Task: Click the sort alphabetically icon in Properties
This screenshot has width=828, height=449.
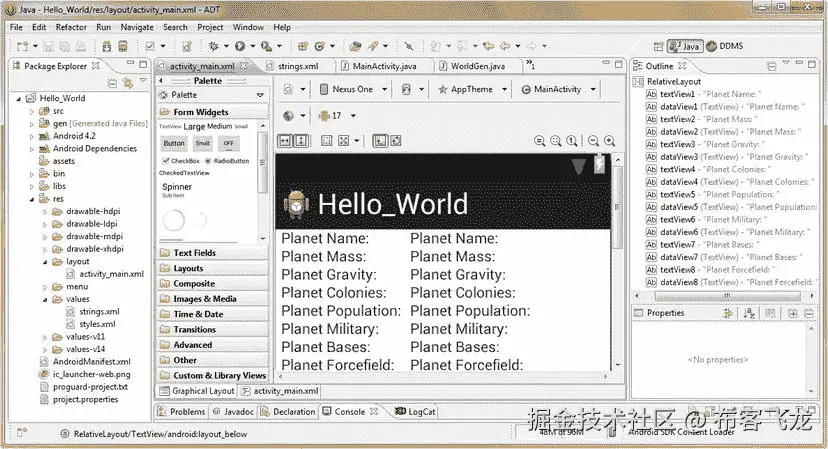Action: point(749,313)
